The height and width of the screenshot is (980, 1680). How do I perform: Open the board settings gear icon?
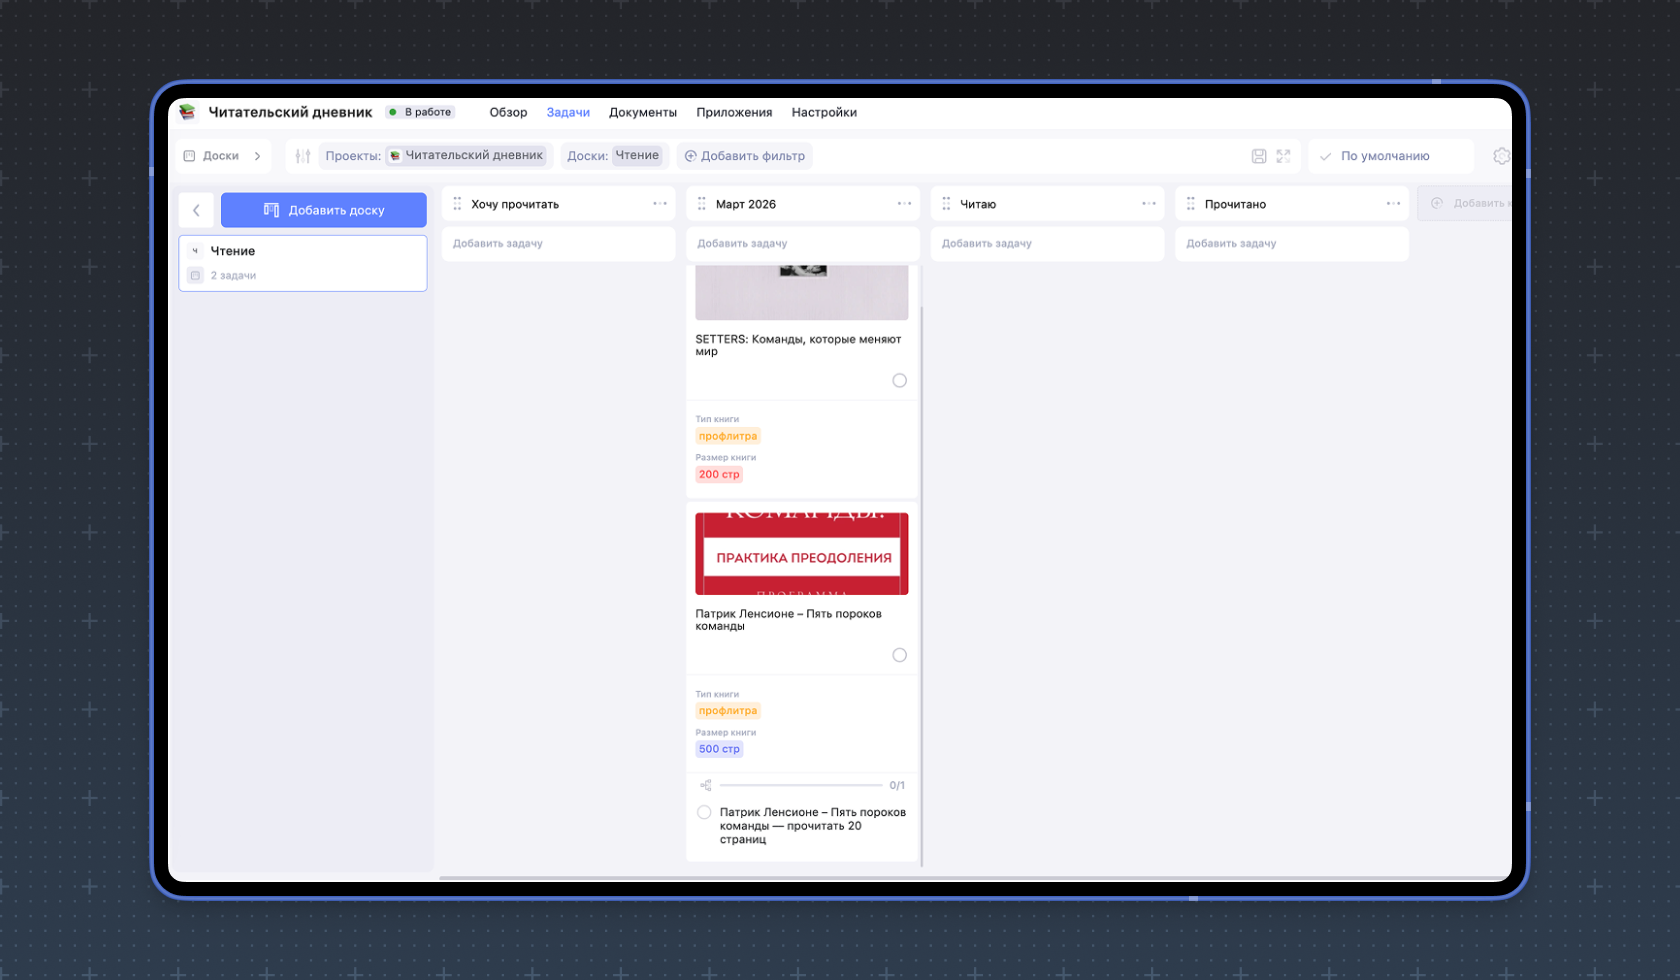point(1500,156)
